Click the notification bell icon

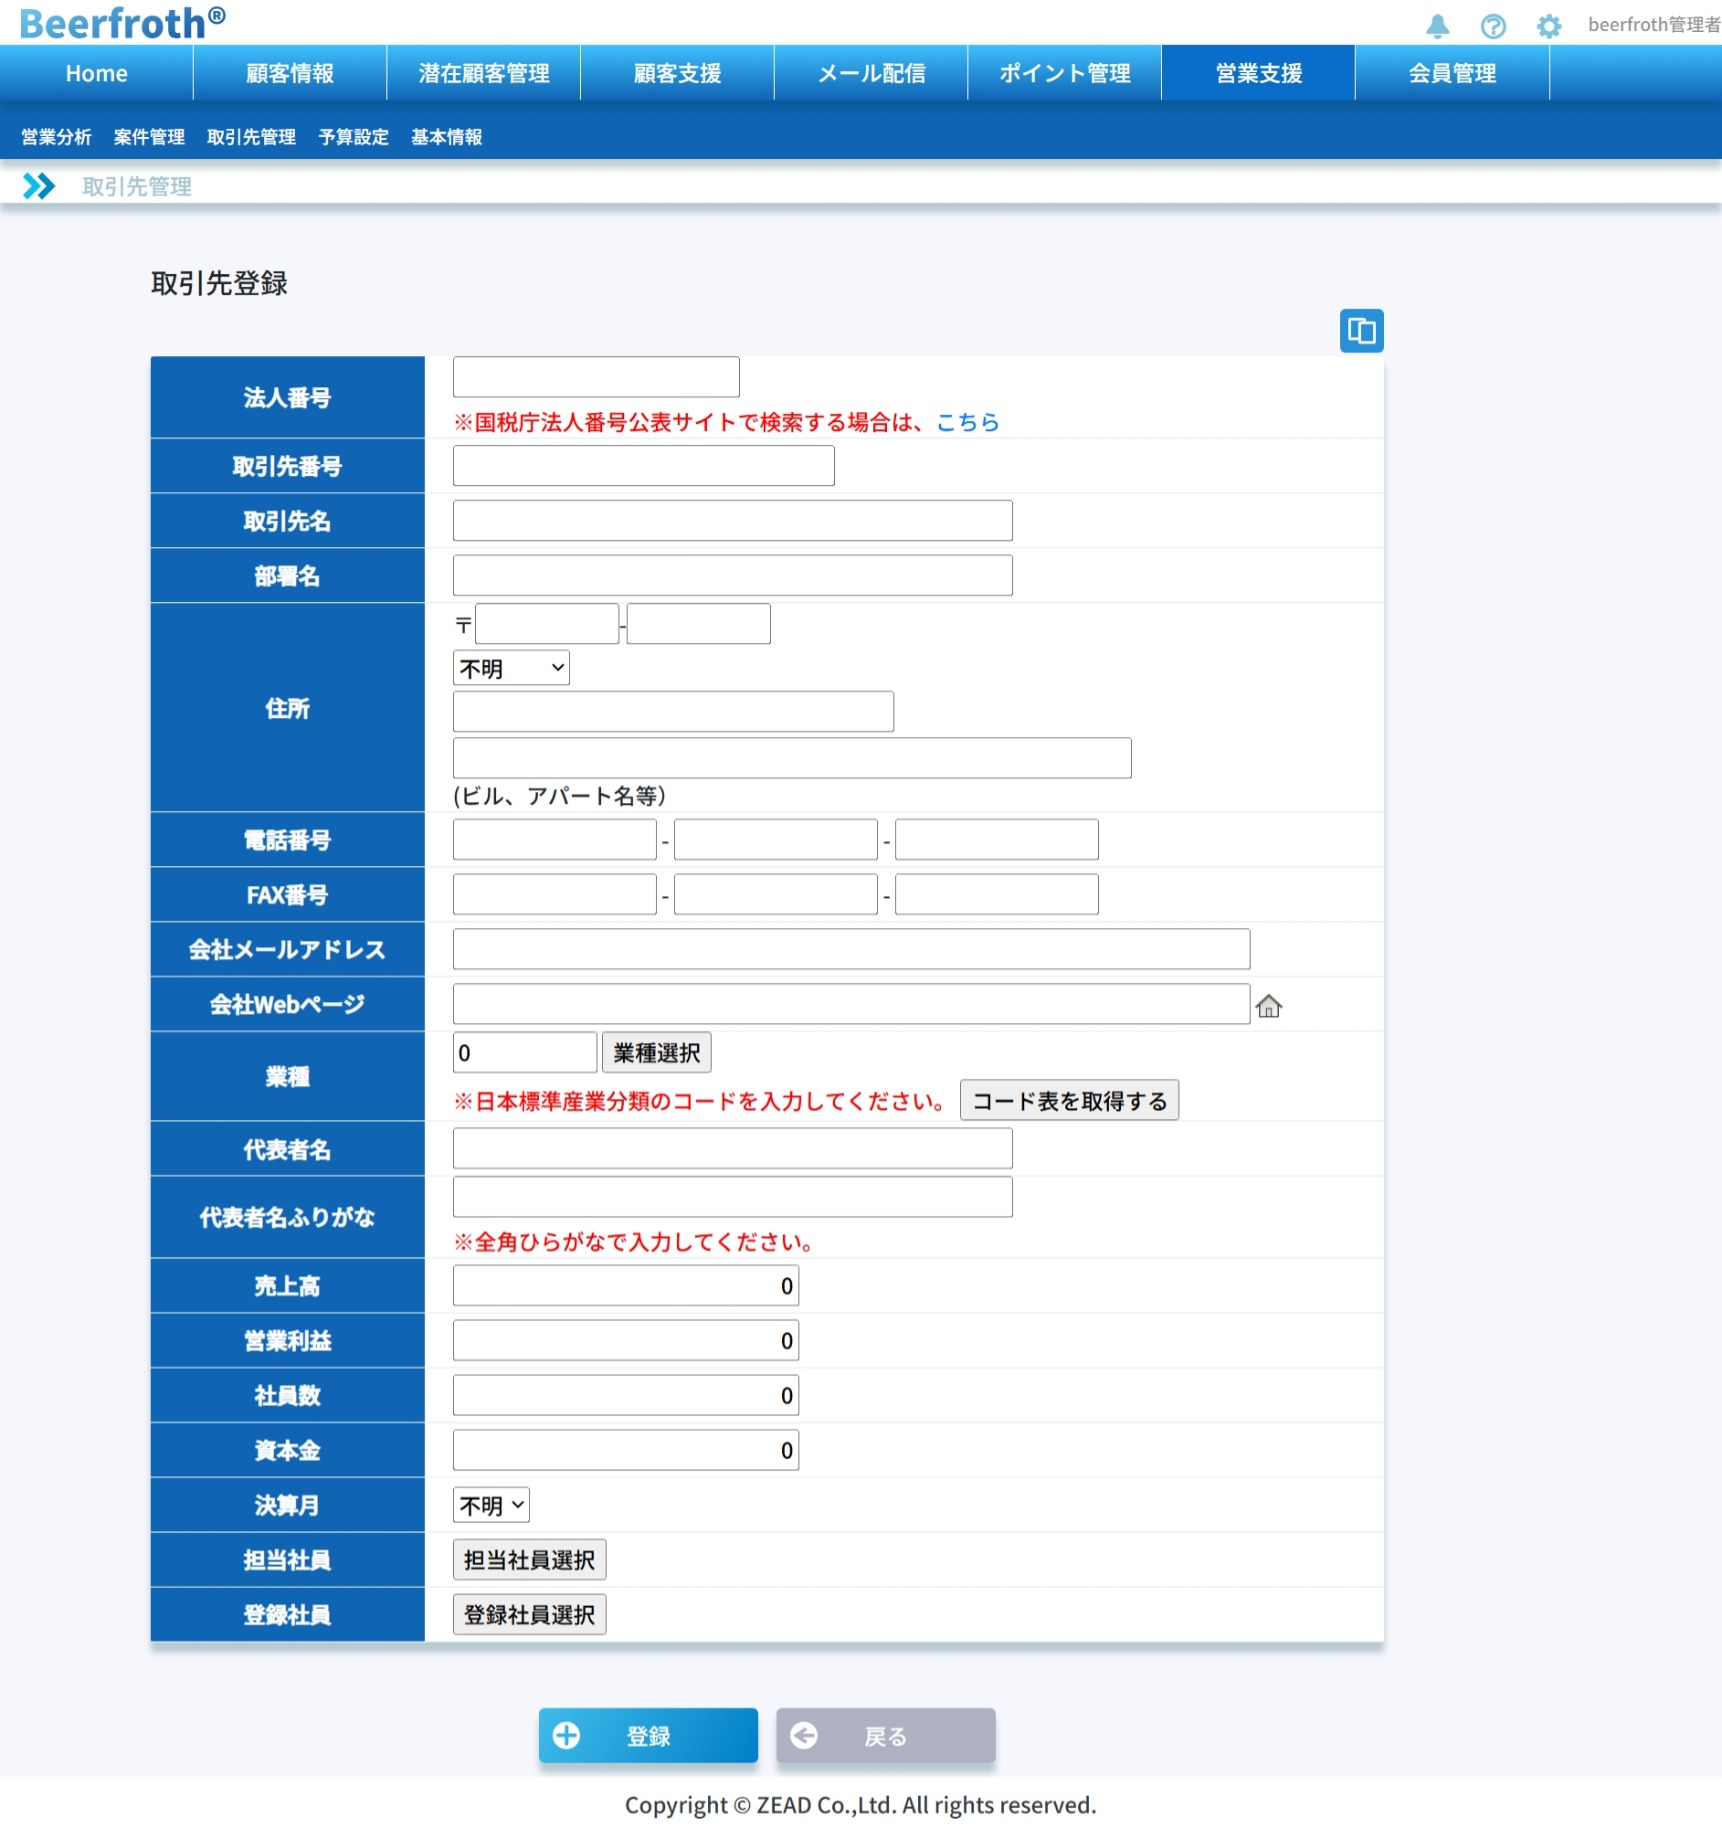(1437, 26)
